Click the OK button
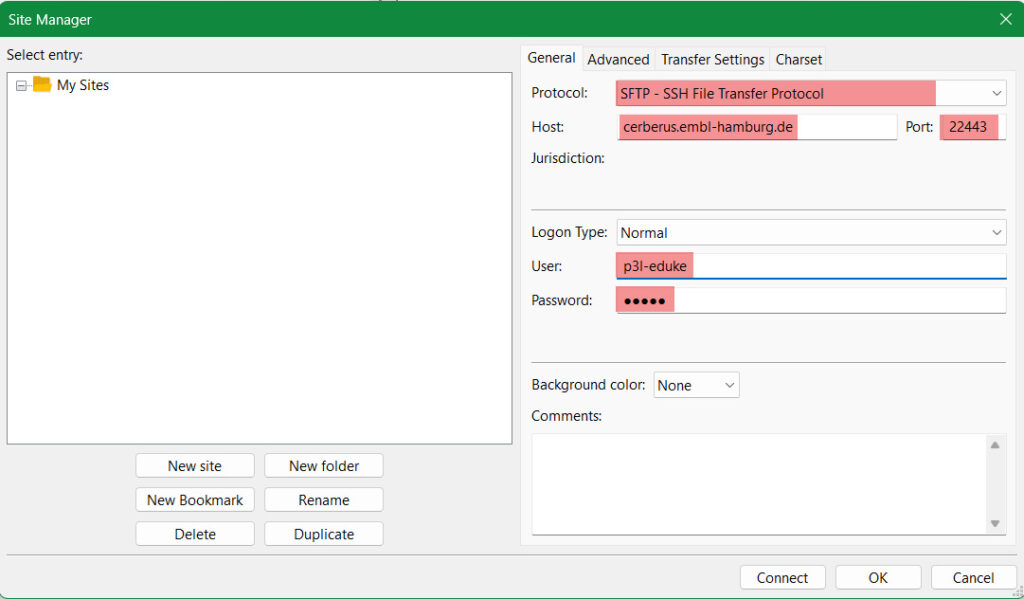This screenshot has height=599, width=1024. coord(877,577)
